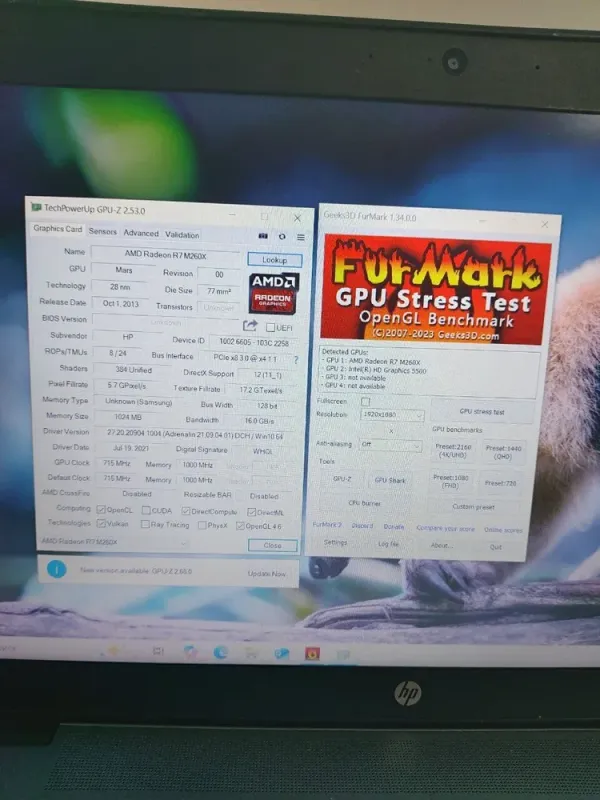Click the blue info icon in update bar
The width and height of the screenshot is (600, 800).
[58, 569]
